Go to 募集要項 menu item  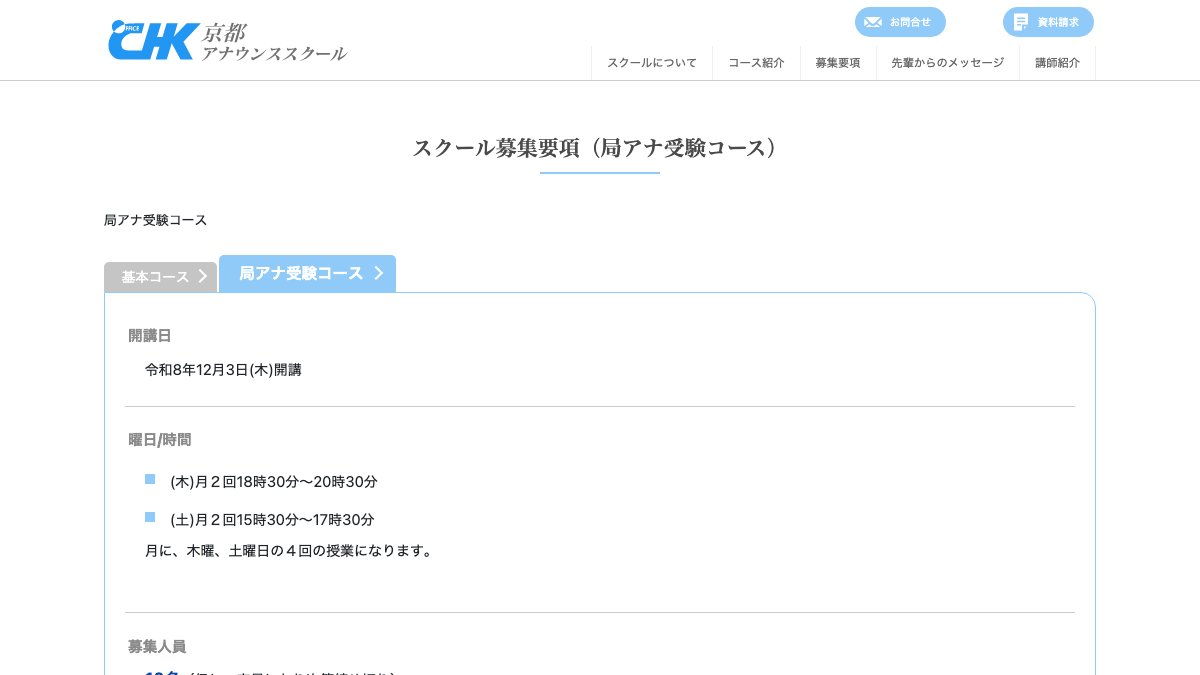click(838, 62)
